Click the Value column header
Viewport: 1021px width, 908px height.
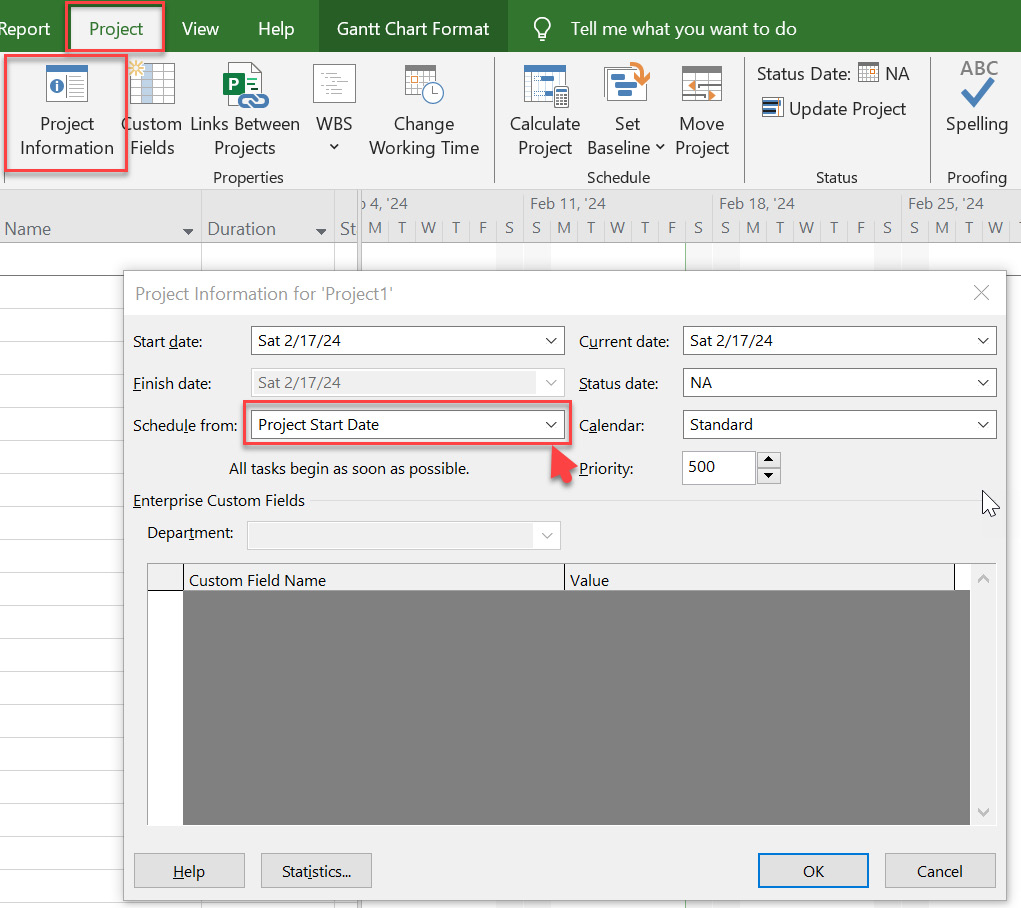tap(759, 580)
